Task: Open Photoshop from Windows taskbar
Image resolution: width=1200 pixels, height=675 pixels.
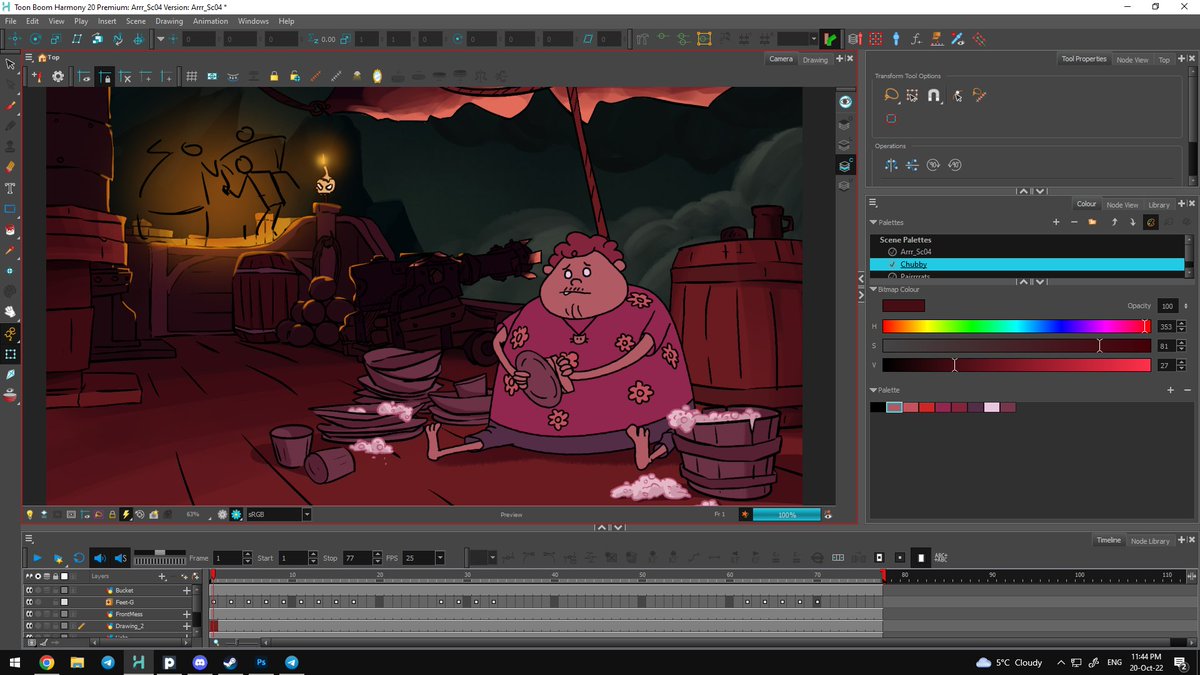Action: (x=261, y=662)
